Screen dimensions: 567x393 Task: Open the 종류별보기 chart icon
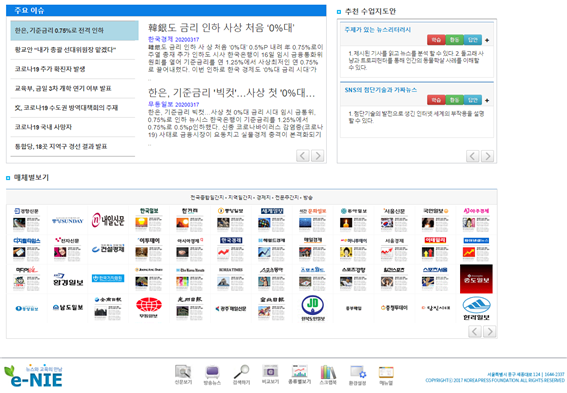pyautogui.click(x=299, y=374)
